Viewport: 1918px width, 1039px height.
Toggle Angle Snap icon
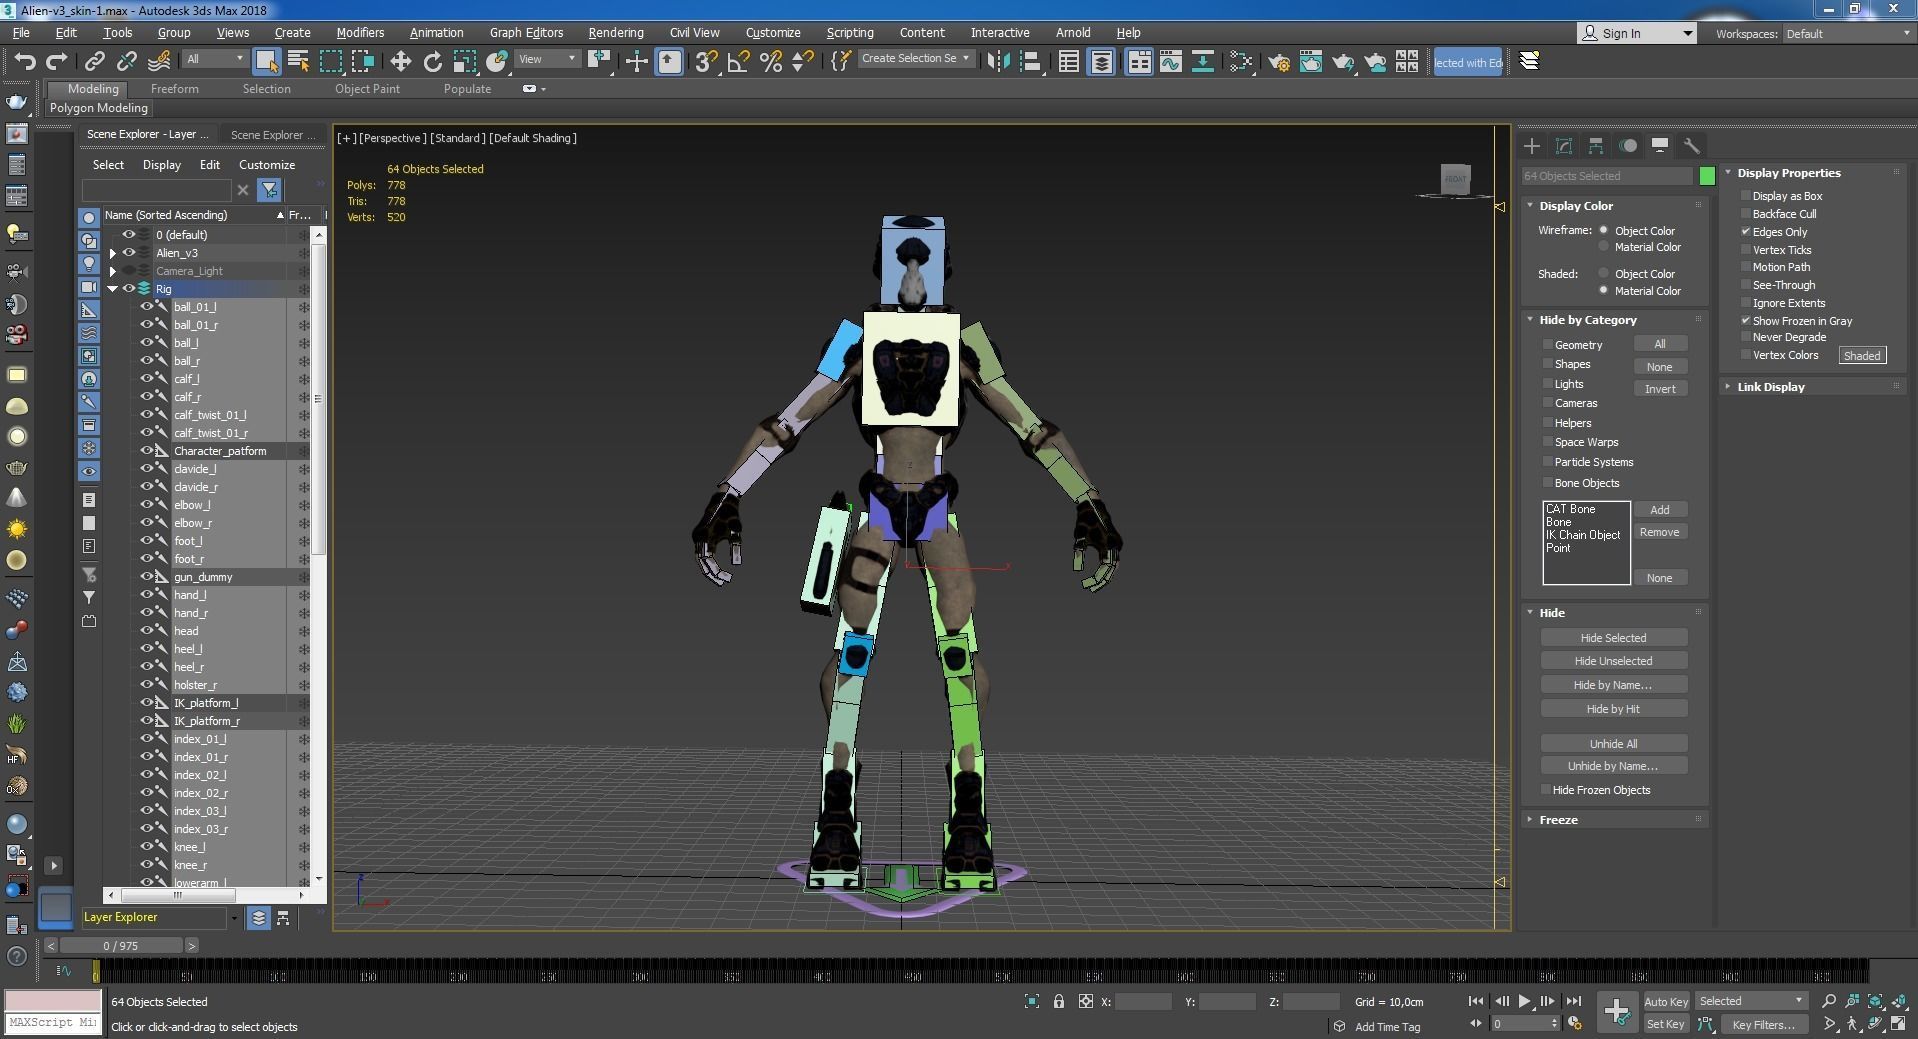[739, 61]
